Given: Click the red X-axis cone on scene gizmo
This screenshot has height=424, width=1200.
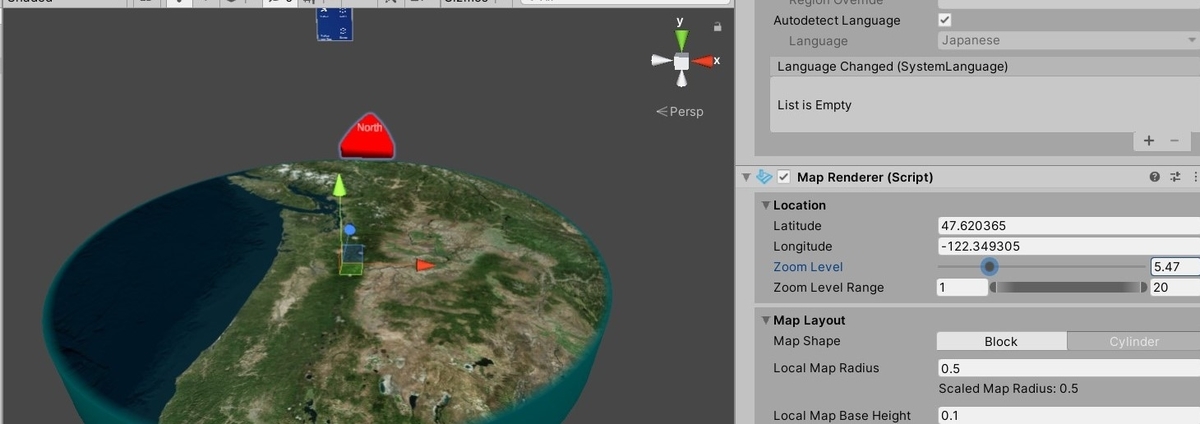Looking at the screenshot, I should 703,62.
